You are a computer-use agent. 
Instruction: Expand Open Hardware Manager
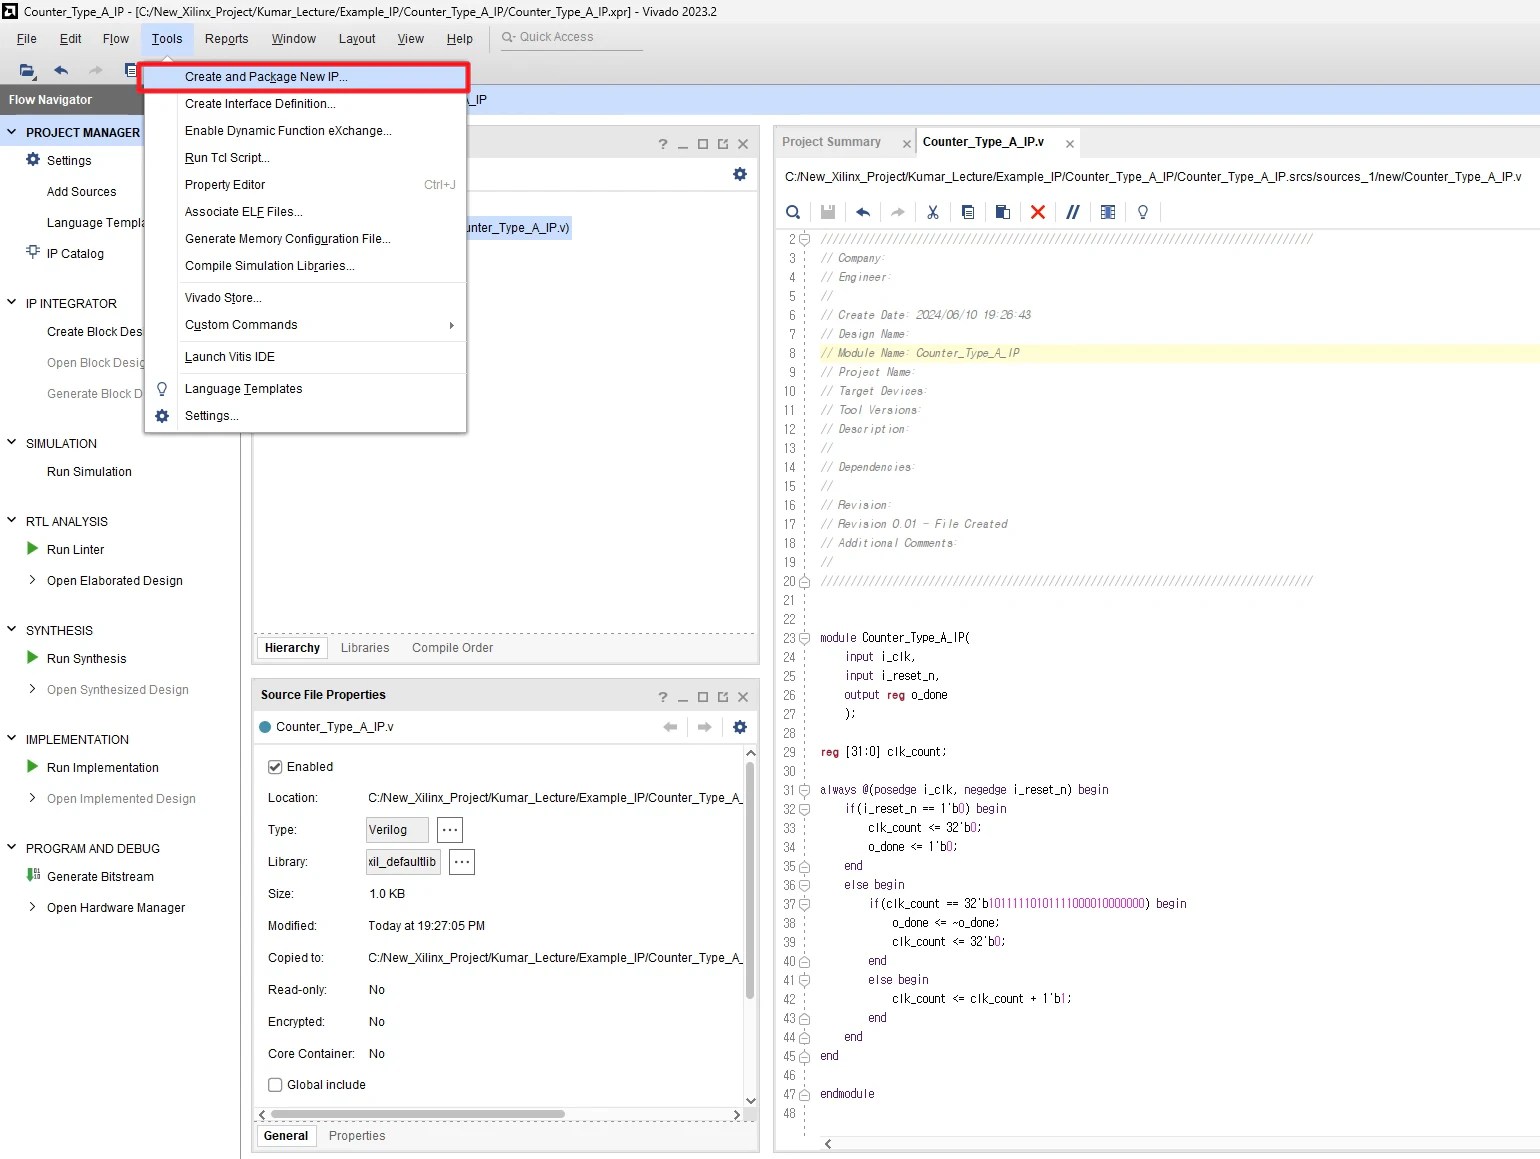coord(33,907)
